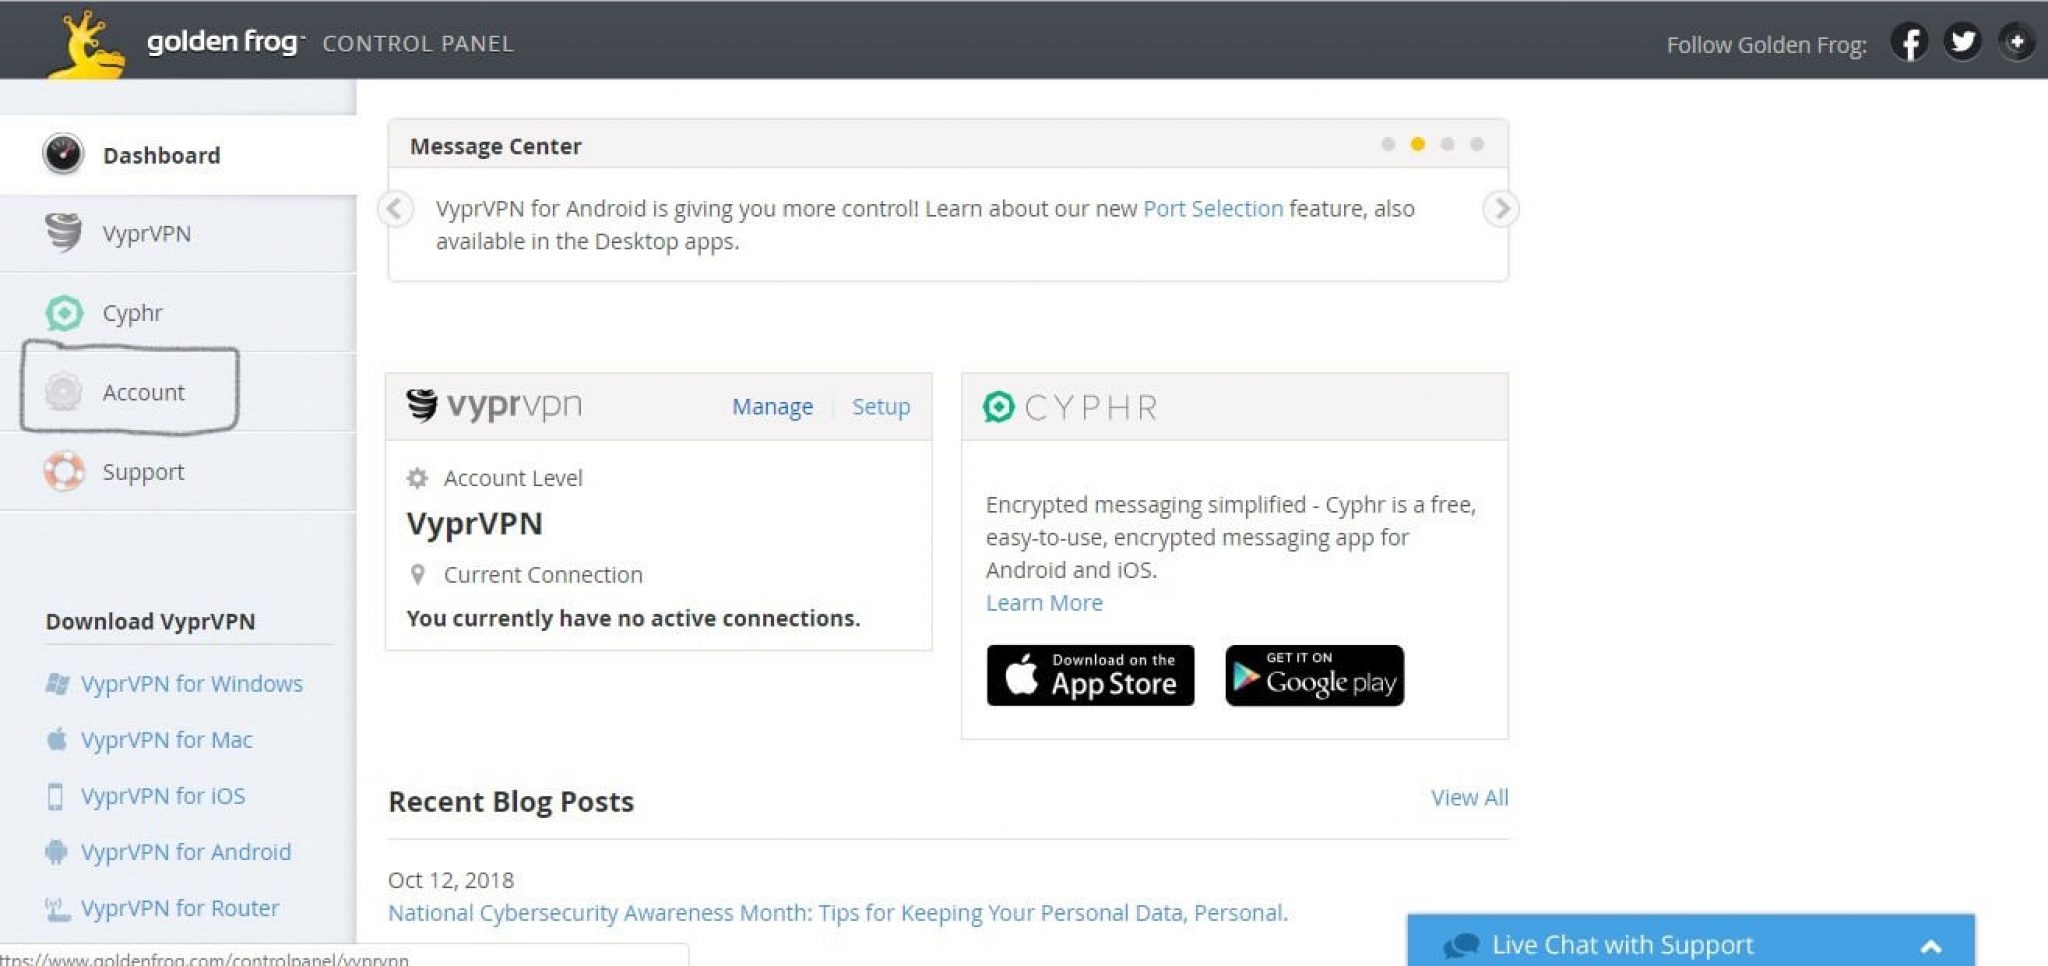Open the Google Plus social icon
The width and height of the screenshot is (2048, 966).
[2016, 42]
